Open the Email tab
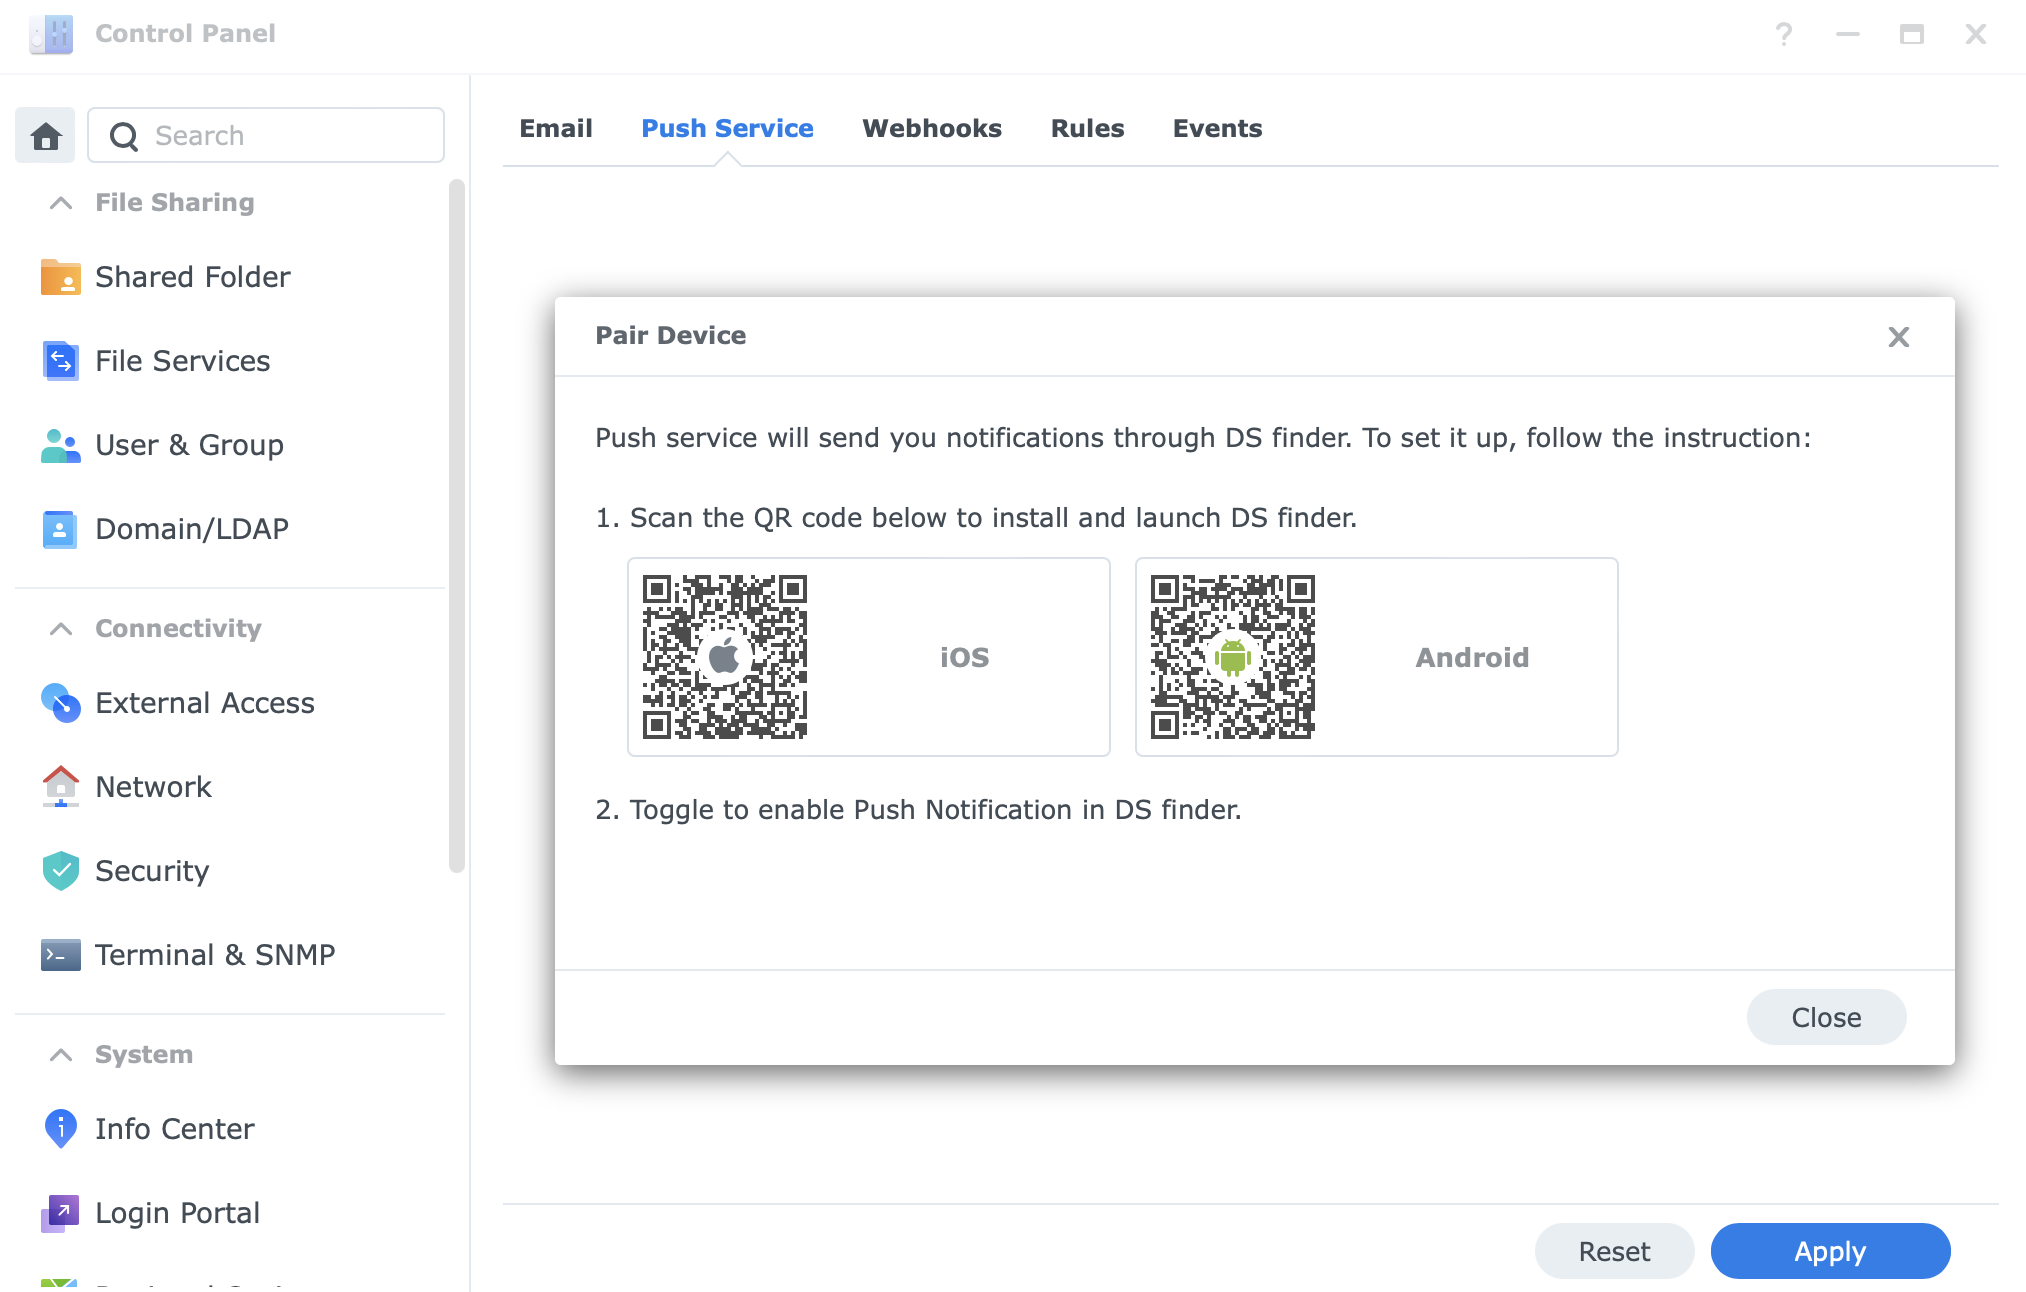The height and width of the screenshot is (1292, 2026). tap(555, 129)
